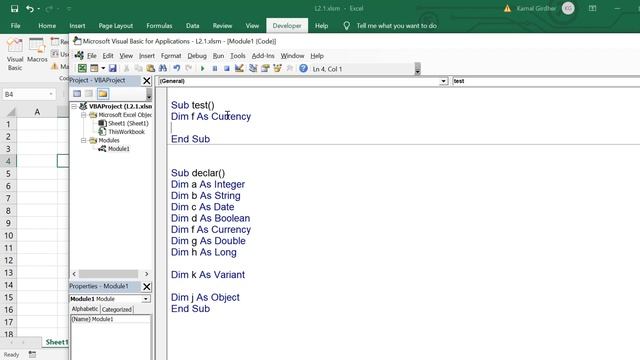Open the Excel Name Box dropdown arrow
This screenshot has height=360, width=640.
pyautogui.click(x=51, y=94)
